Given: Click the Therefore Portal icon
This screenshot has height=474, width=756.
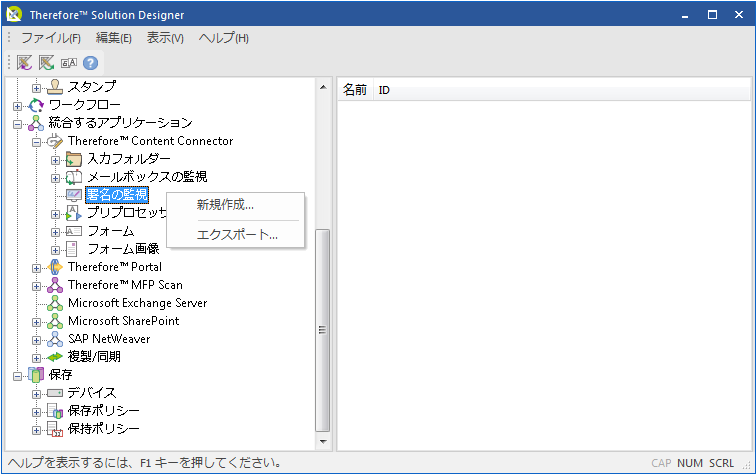Looking at the screenshot, I should pyautogui.click(x=55, y=267).
